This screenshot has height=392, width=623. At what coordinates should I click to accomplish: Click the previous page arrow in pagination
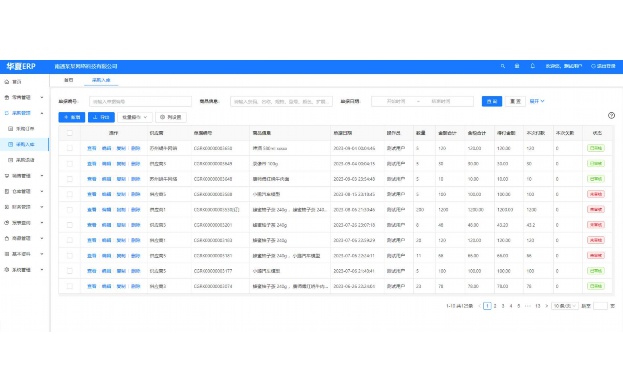pos(480,306)
